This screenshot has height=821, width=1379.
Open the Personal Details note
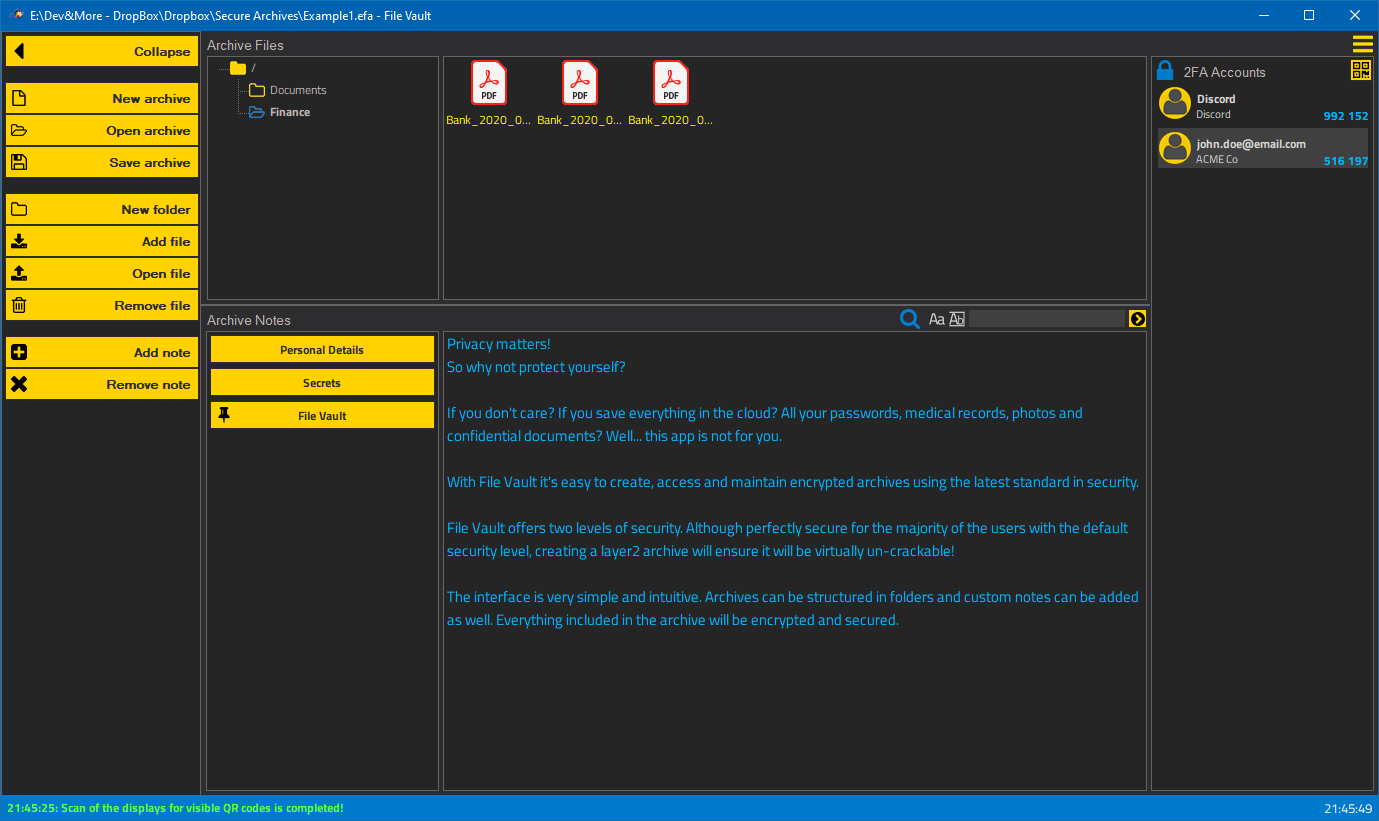pyautogui.click(x=322, y=349)
